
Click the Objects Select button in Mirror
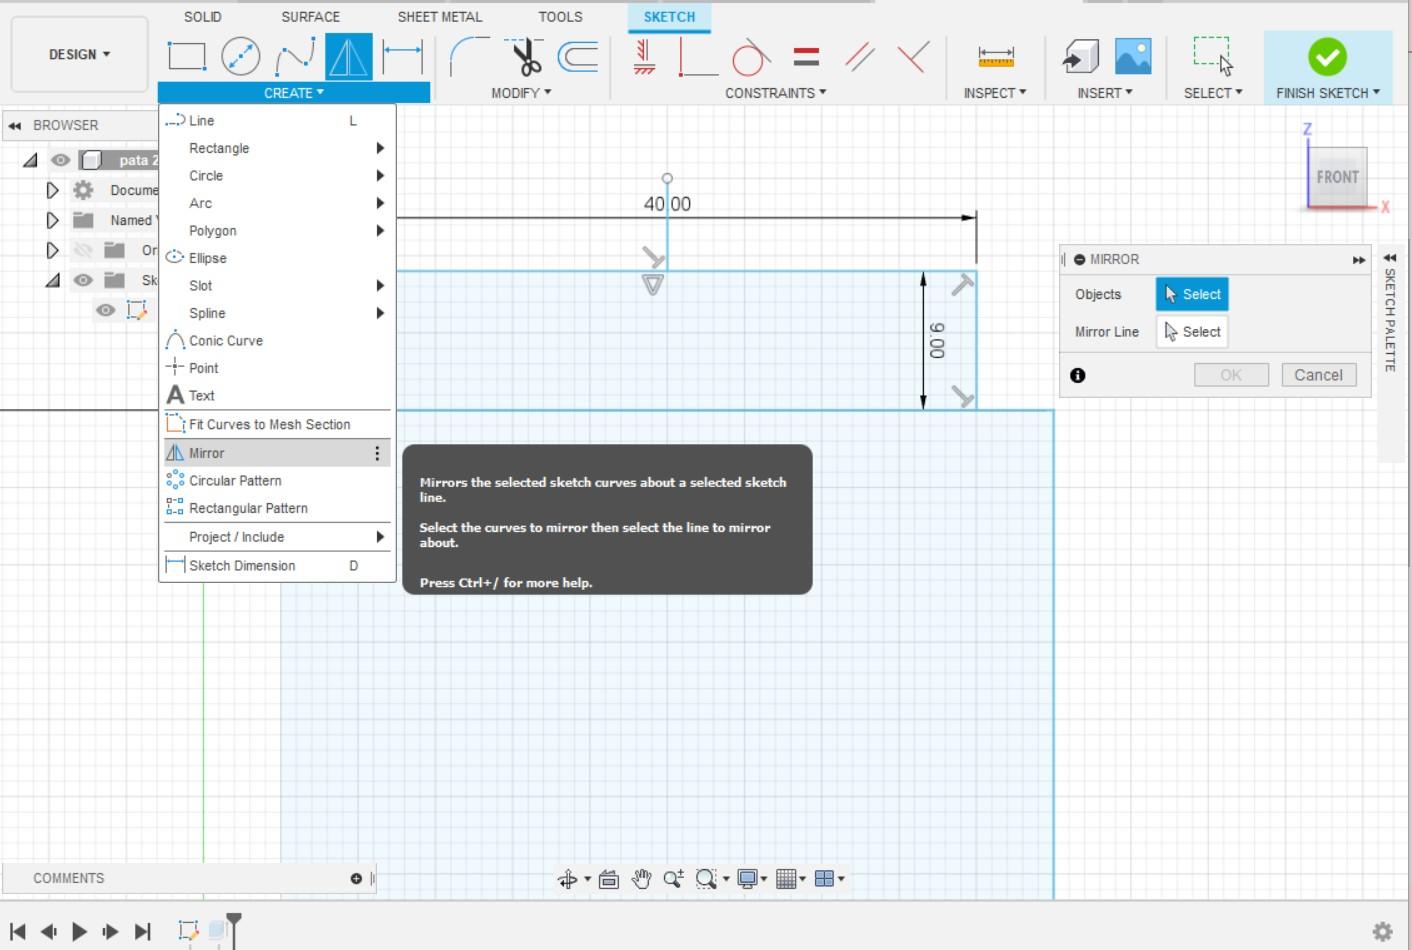click(1192, 294)
